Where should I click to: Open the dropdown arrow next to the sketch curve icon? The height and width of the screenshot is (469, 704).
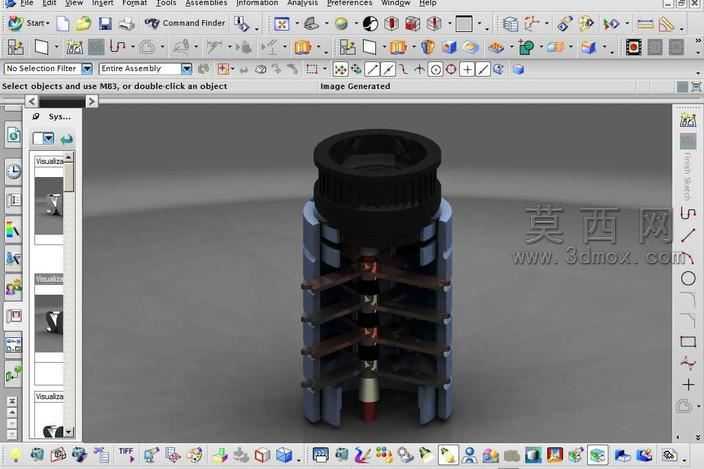coord(132,47)
